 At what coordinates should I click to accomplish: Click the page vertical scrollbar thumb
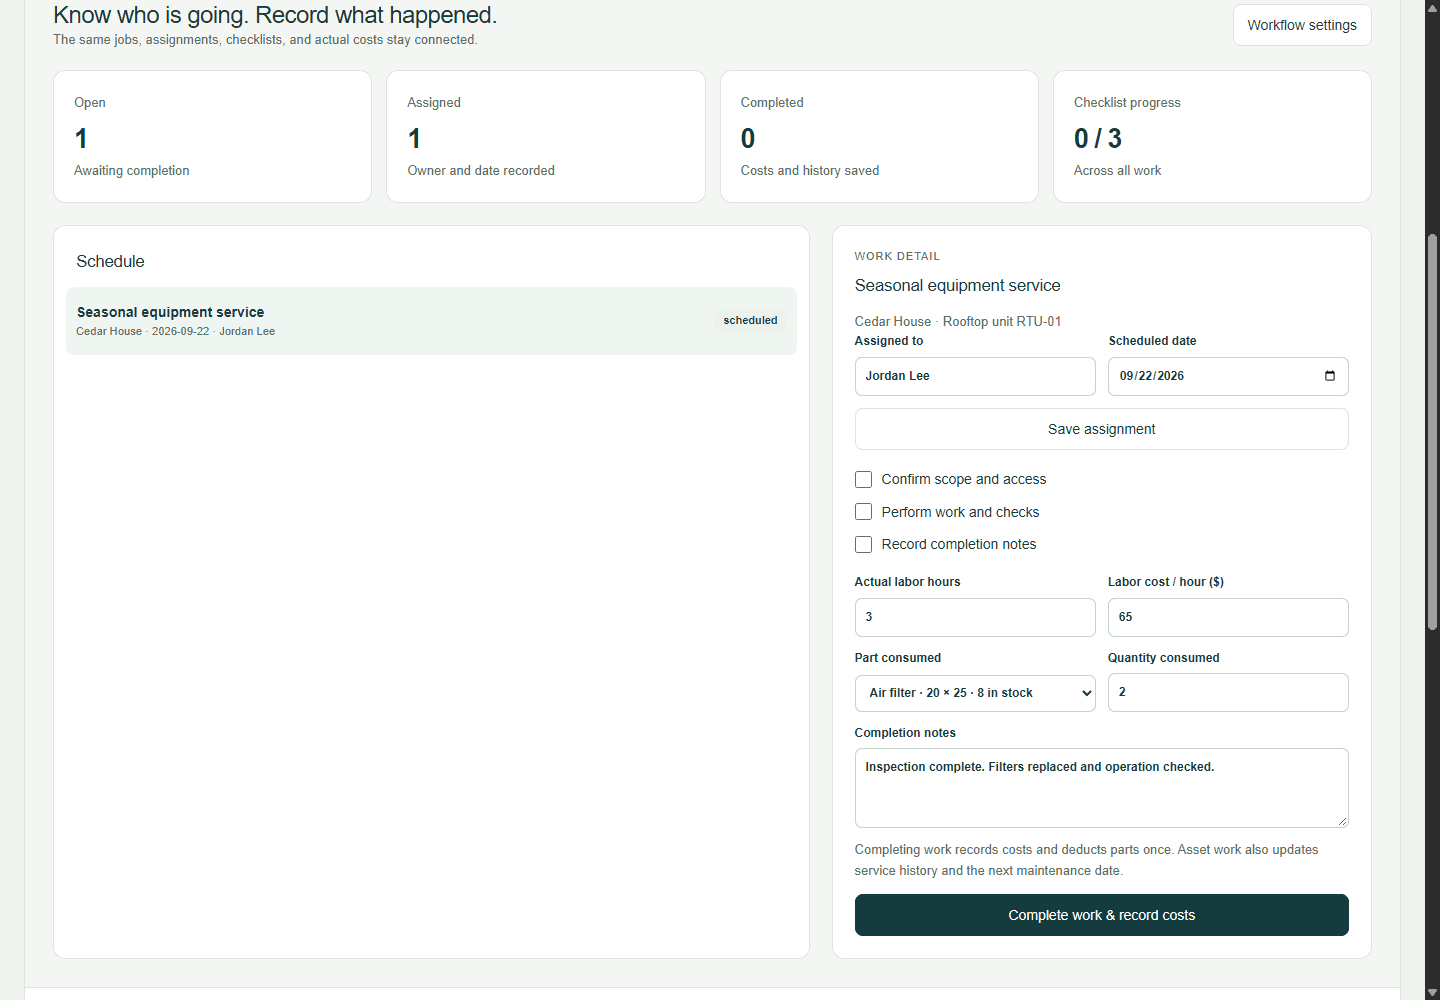tap(1432, 432)
